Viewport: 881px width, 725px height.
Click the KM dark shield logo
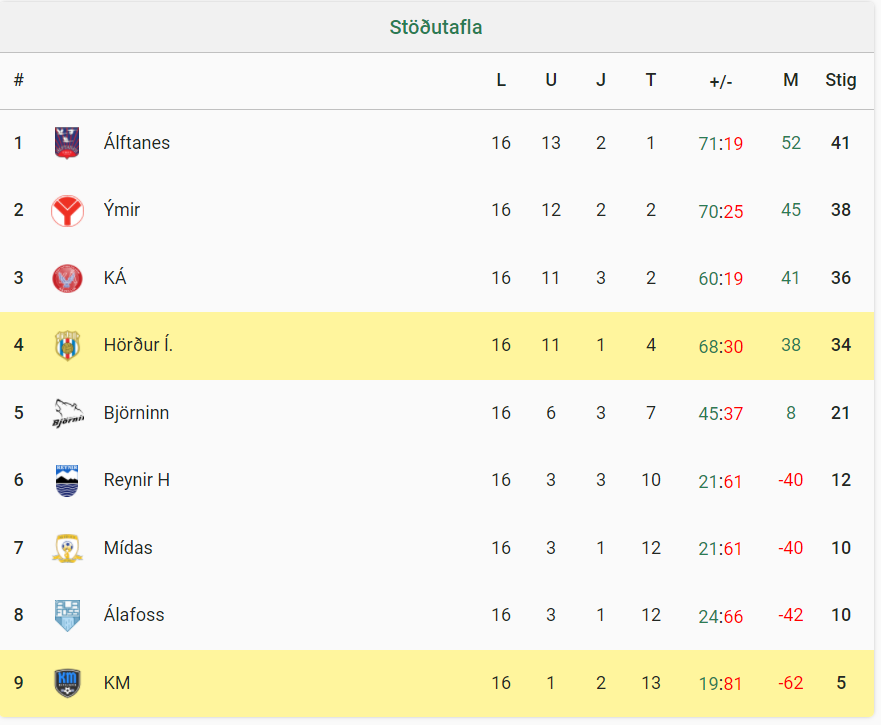click(x=67, y=683)
